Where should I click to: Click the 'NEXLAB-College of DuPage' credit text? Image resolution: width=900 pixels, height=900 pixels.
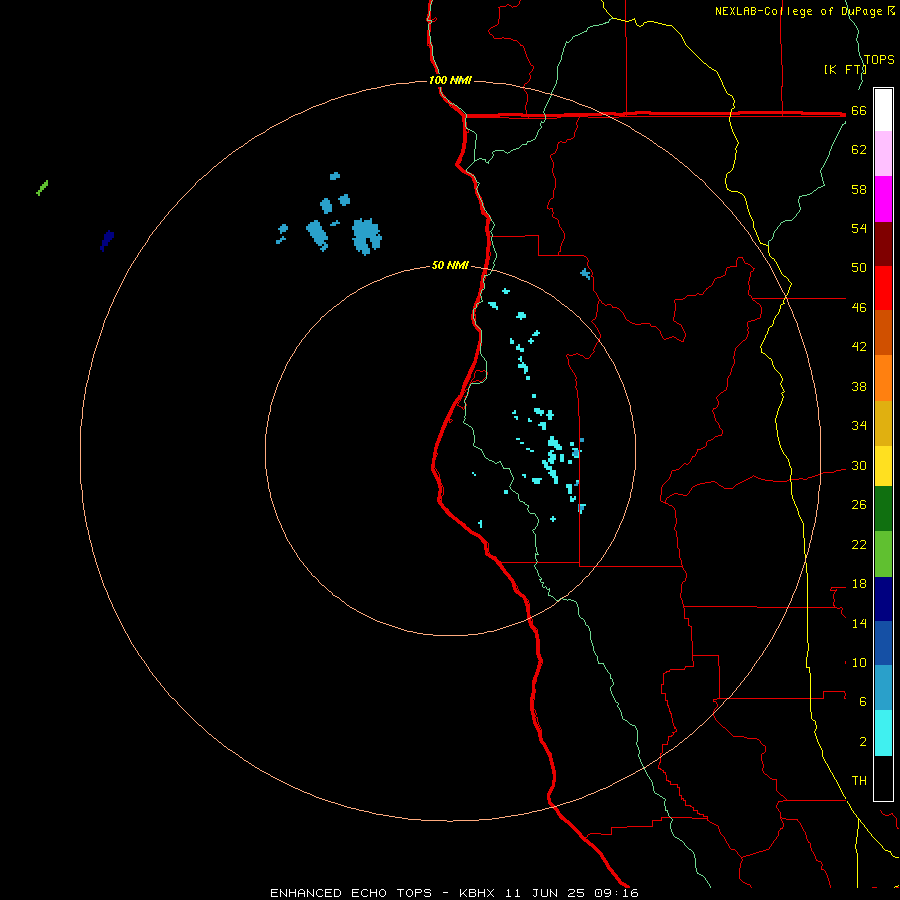pyautogui.click(x=800, y=11)
